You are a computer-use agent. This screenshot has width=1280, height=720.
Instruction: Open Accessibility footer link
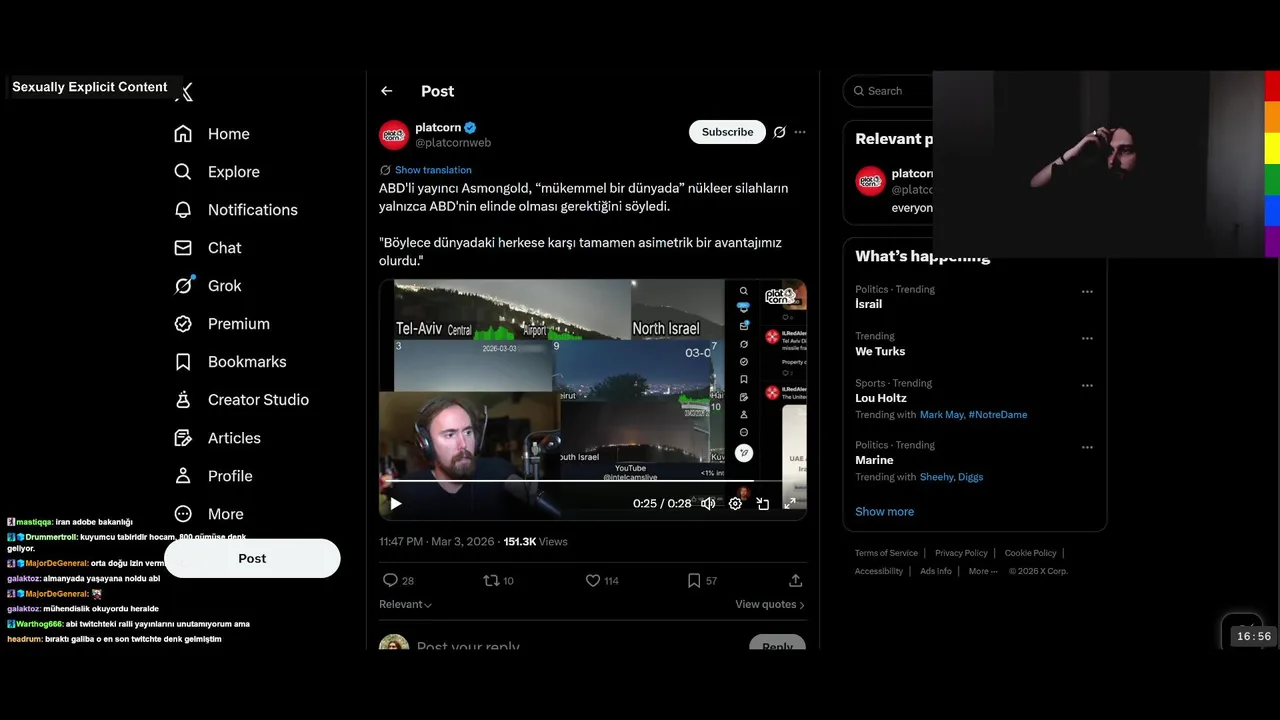pyautogui.click(x=879, y=571)
